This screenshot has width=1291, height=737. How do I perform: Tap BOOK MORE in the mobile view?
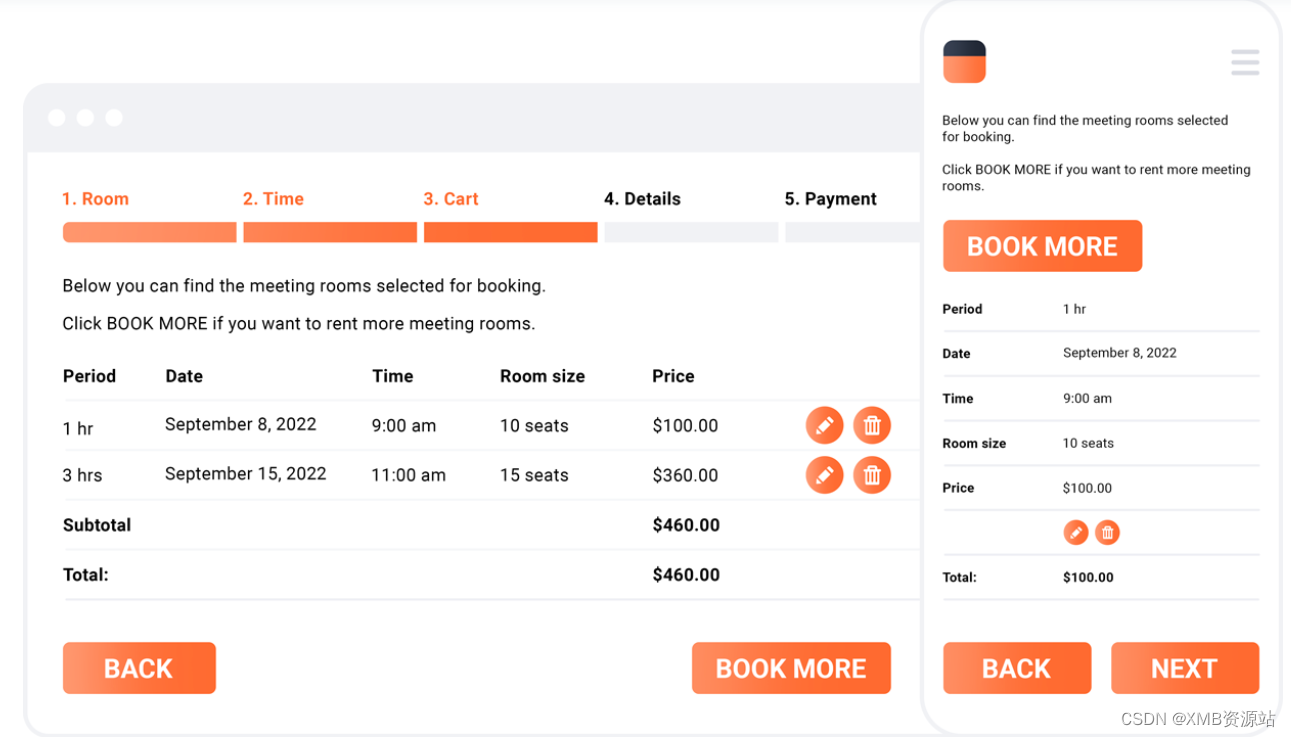[x=1042, y=246]
